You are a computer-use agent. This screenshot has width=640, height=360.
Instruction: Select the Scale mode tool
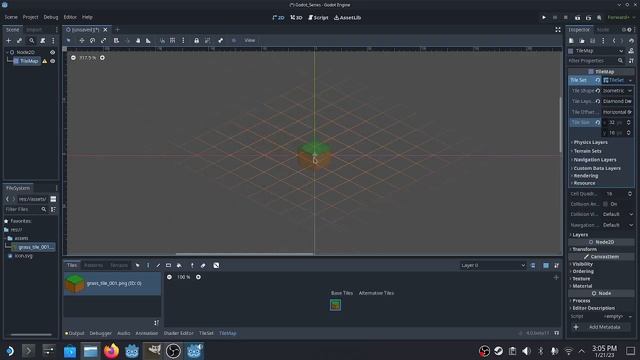point(104,40)
